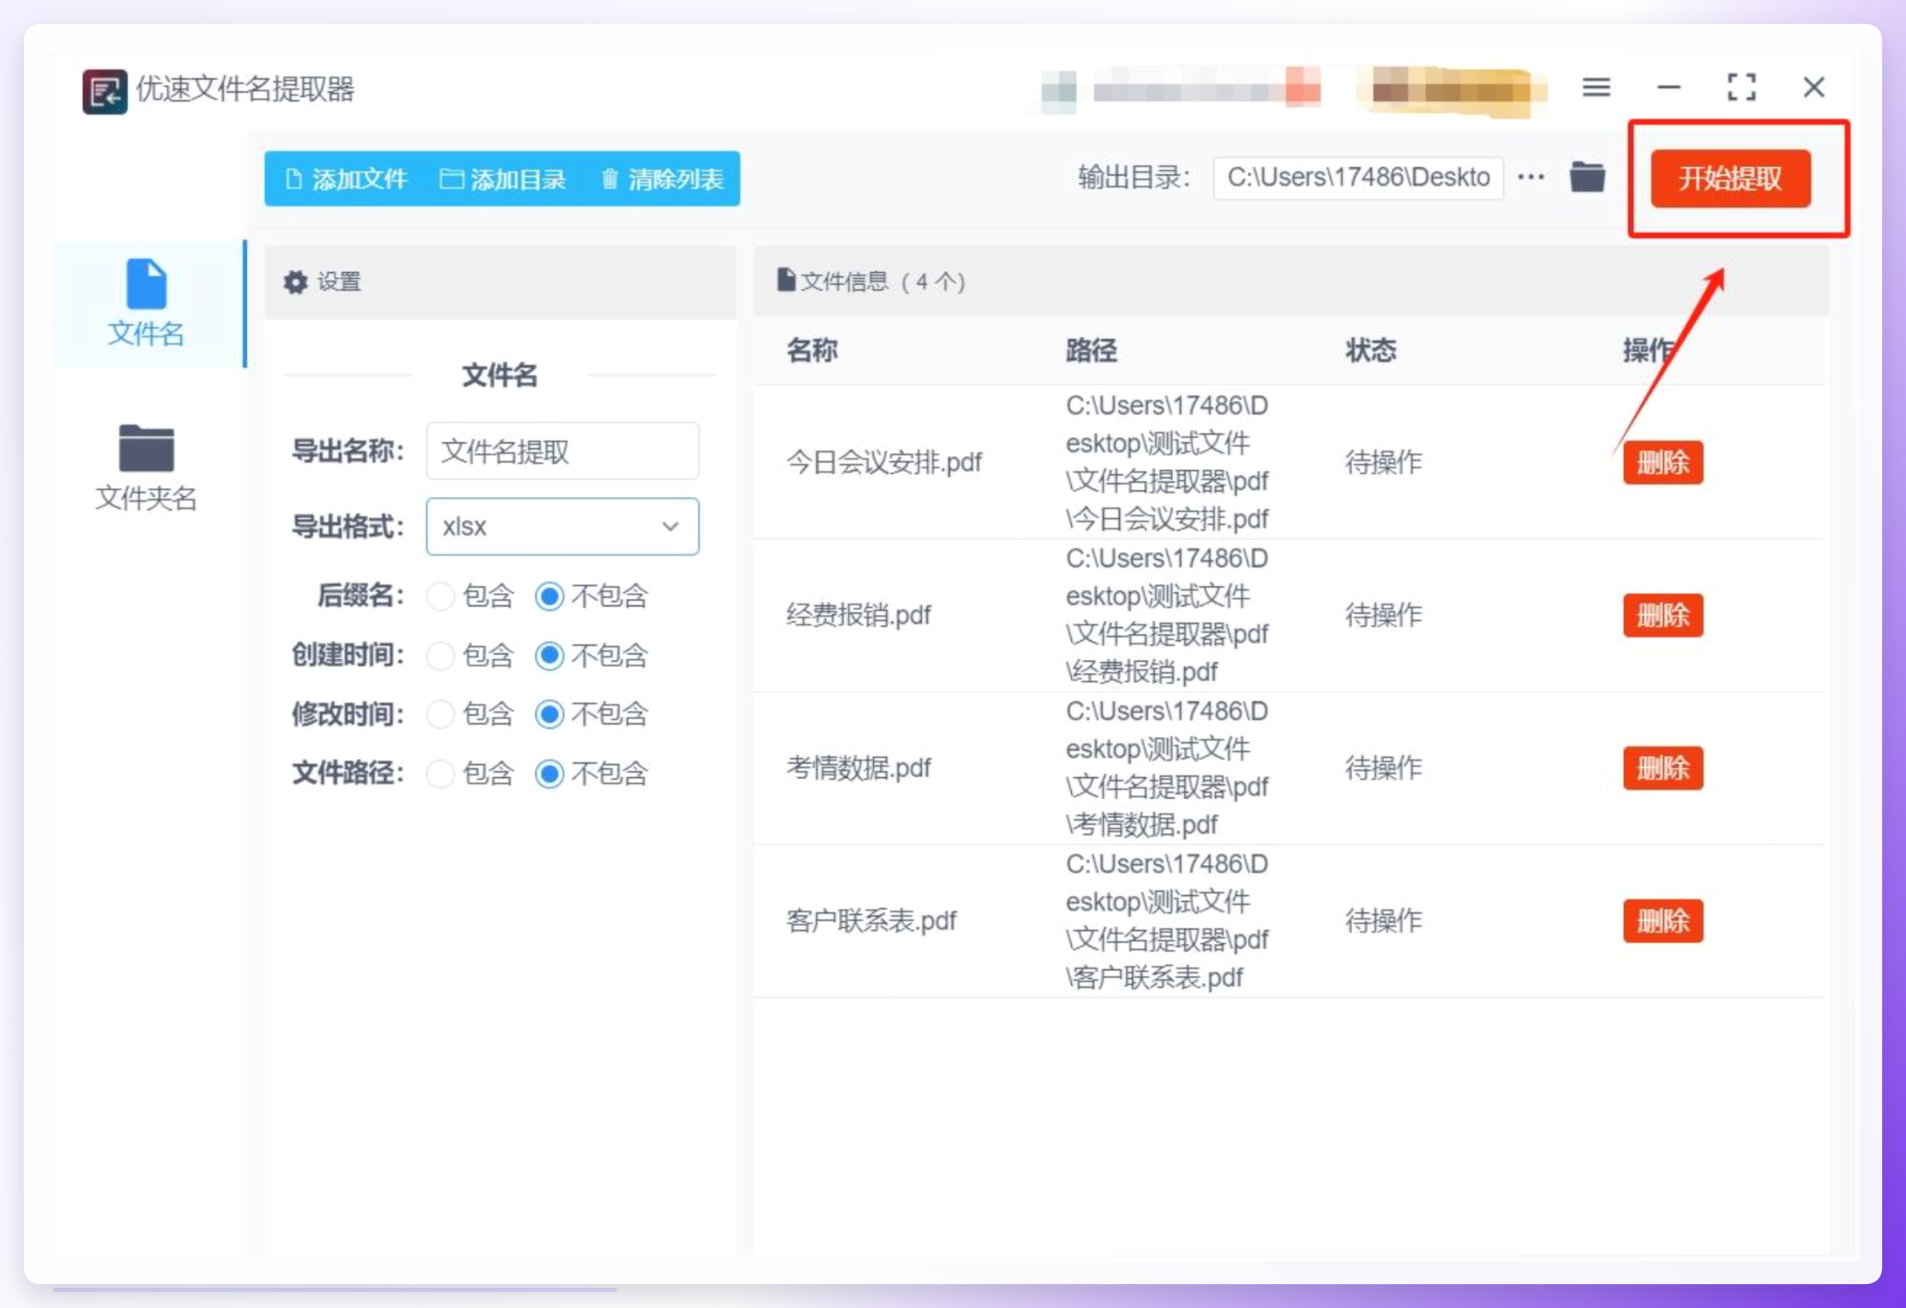The image size is (1906, 1308).
Task: Click file name 考情数据.pdf
Action: click(x=858, y=768)
